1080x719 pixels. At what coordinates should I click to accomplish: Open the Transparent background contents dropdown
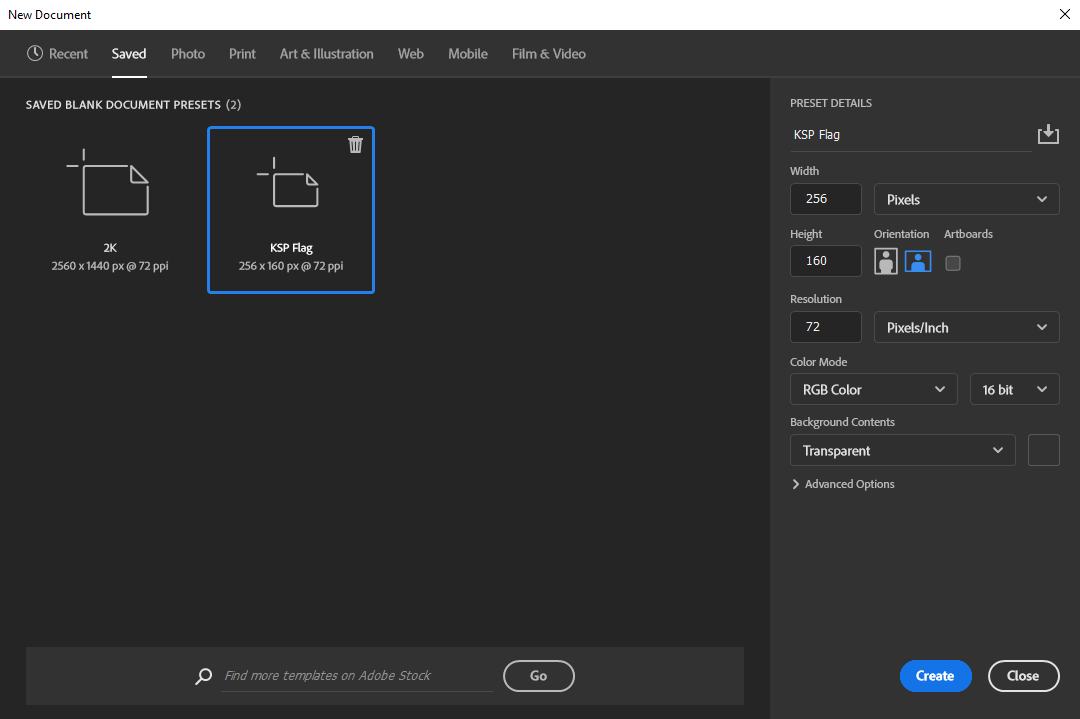(x=902, y=450)
